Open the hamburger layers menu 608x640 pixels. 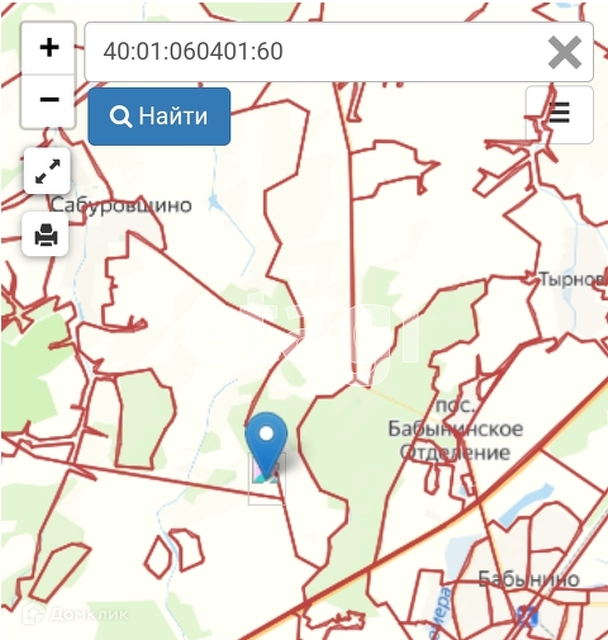coord(559,114)
